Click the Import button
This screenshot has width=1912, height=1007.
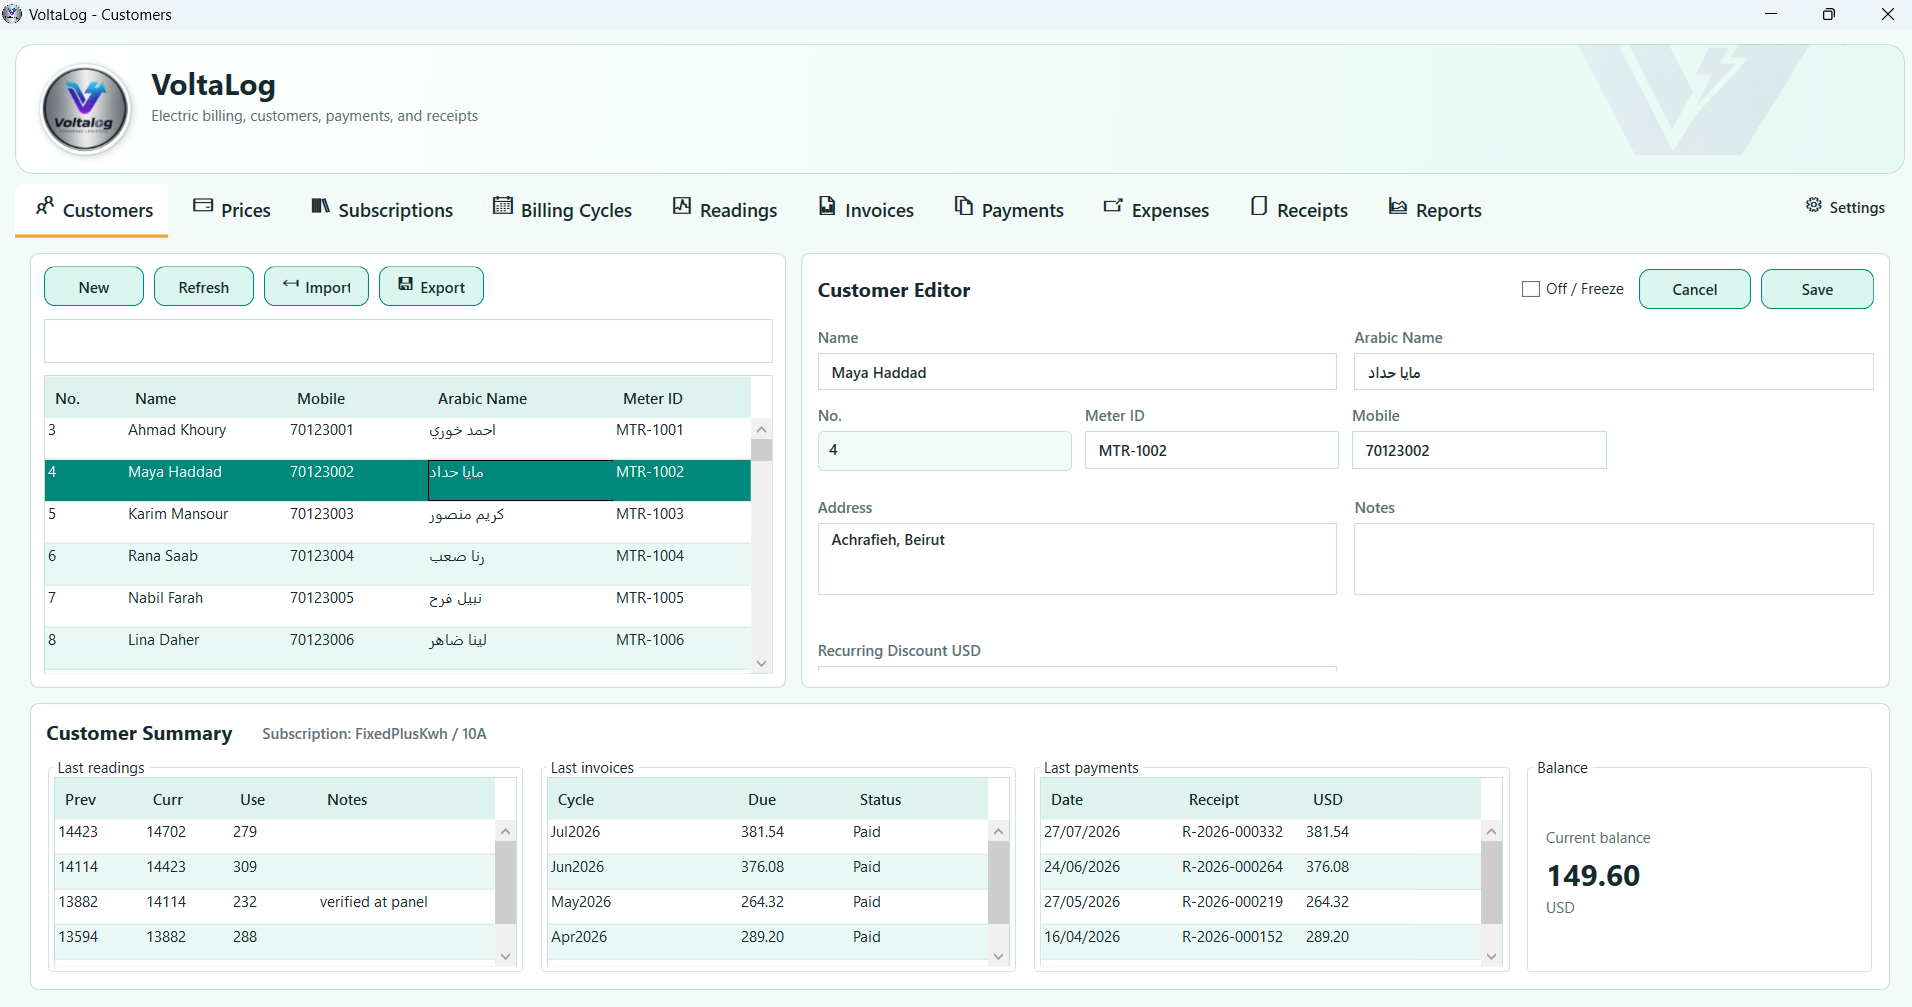point(316,287)
